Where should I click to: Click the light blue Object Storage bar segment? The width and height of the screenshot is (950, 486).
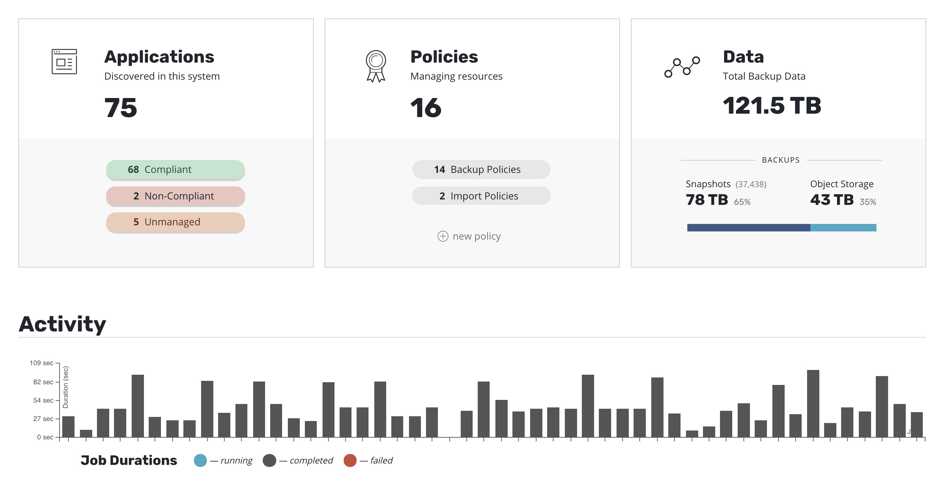[843, 228]
